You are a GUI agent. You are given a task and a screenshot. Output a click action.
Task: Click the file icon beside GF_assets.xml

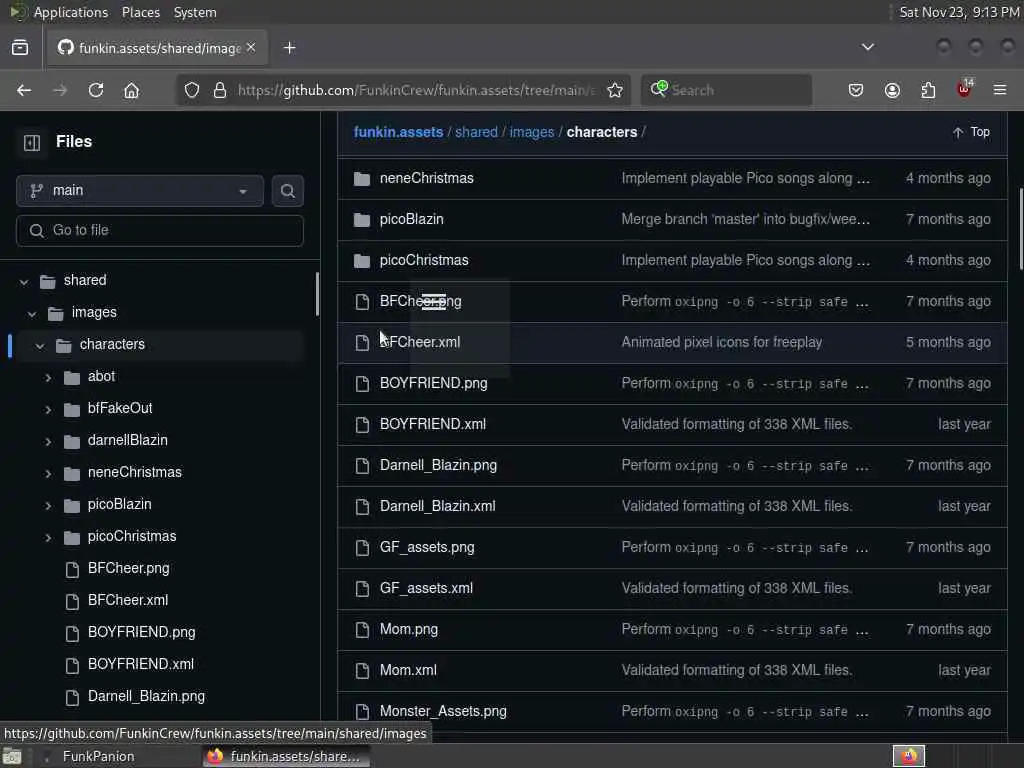[x=362, y=588]
